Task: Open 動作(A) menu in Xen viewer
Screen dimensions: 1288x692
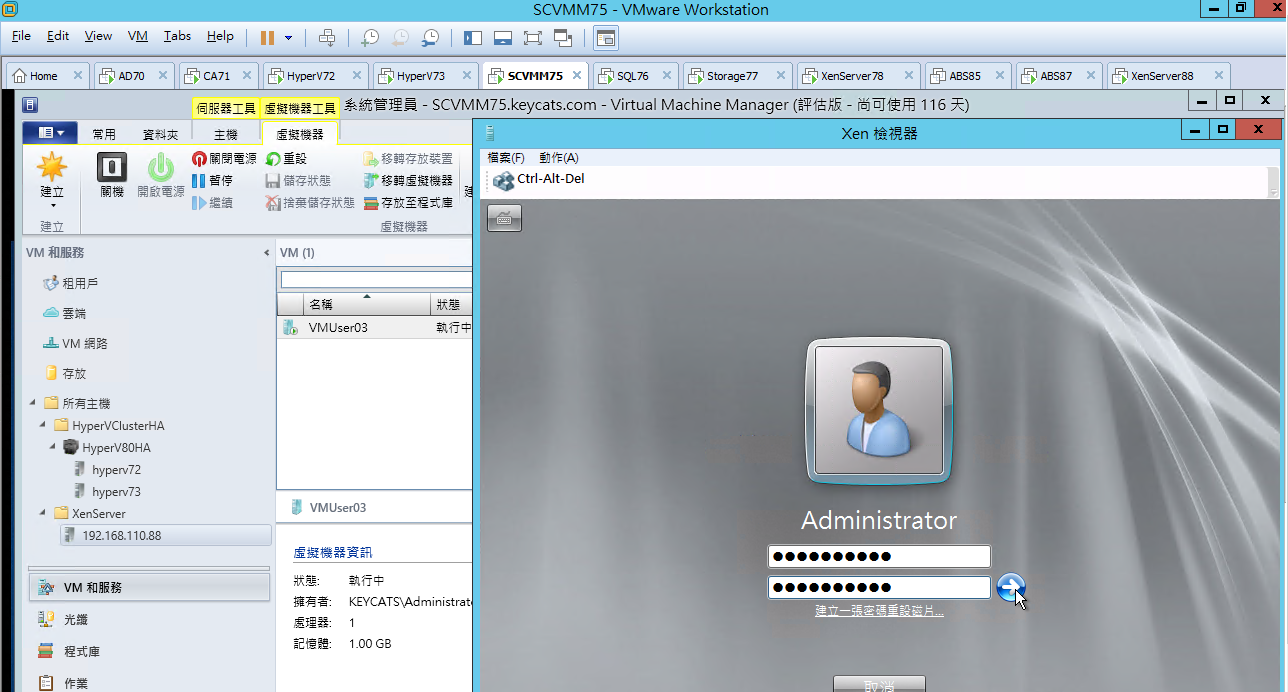Action: tap(558, 158)
